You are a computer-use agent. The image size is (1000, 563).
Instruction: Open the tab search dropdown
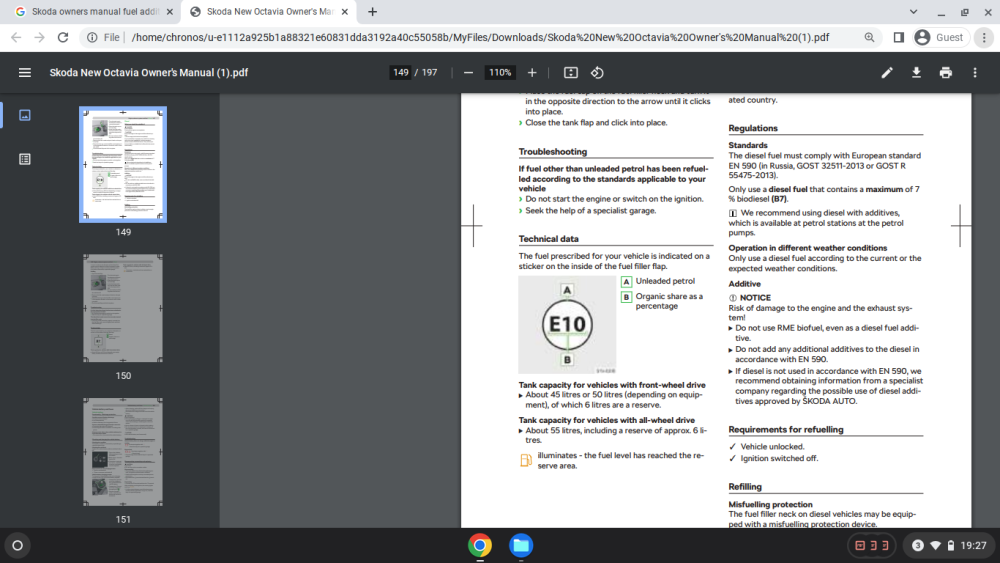[913, 11]
